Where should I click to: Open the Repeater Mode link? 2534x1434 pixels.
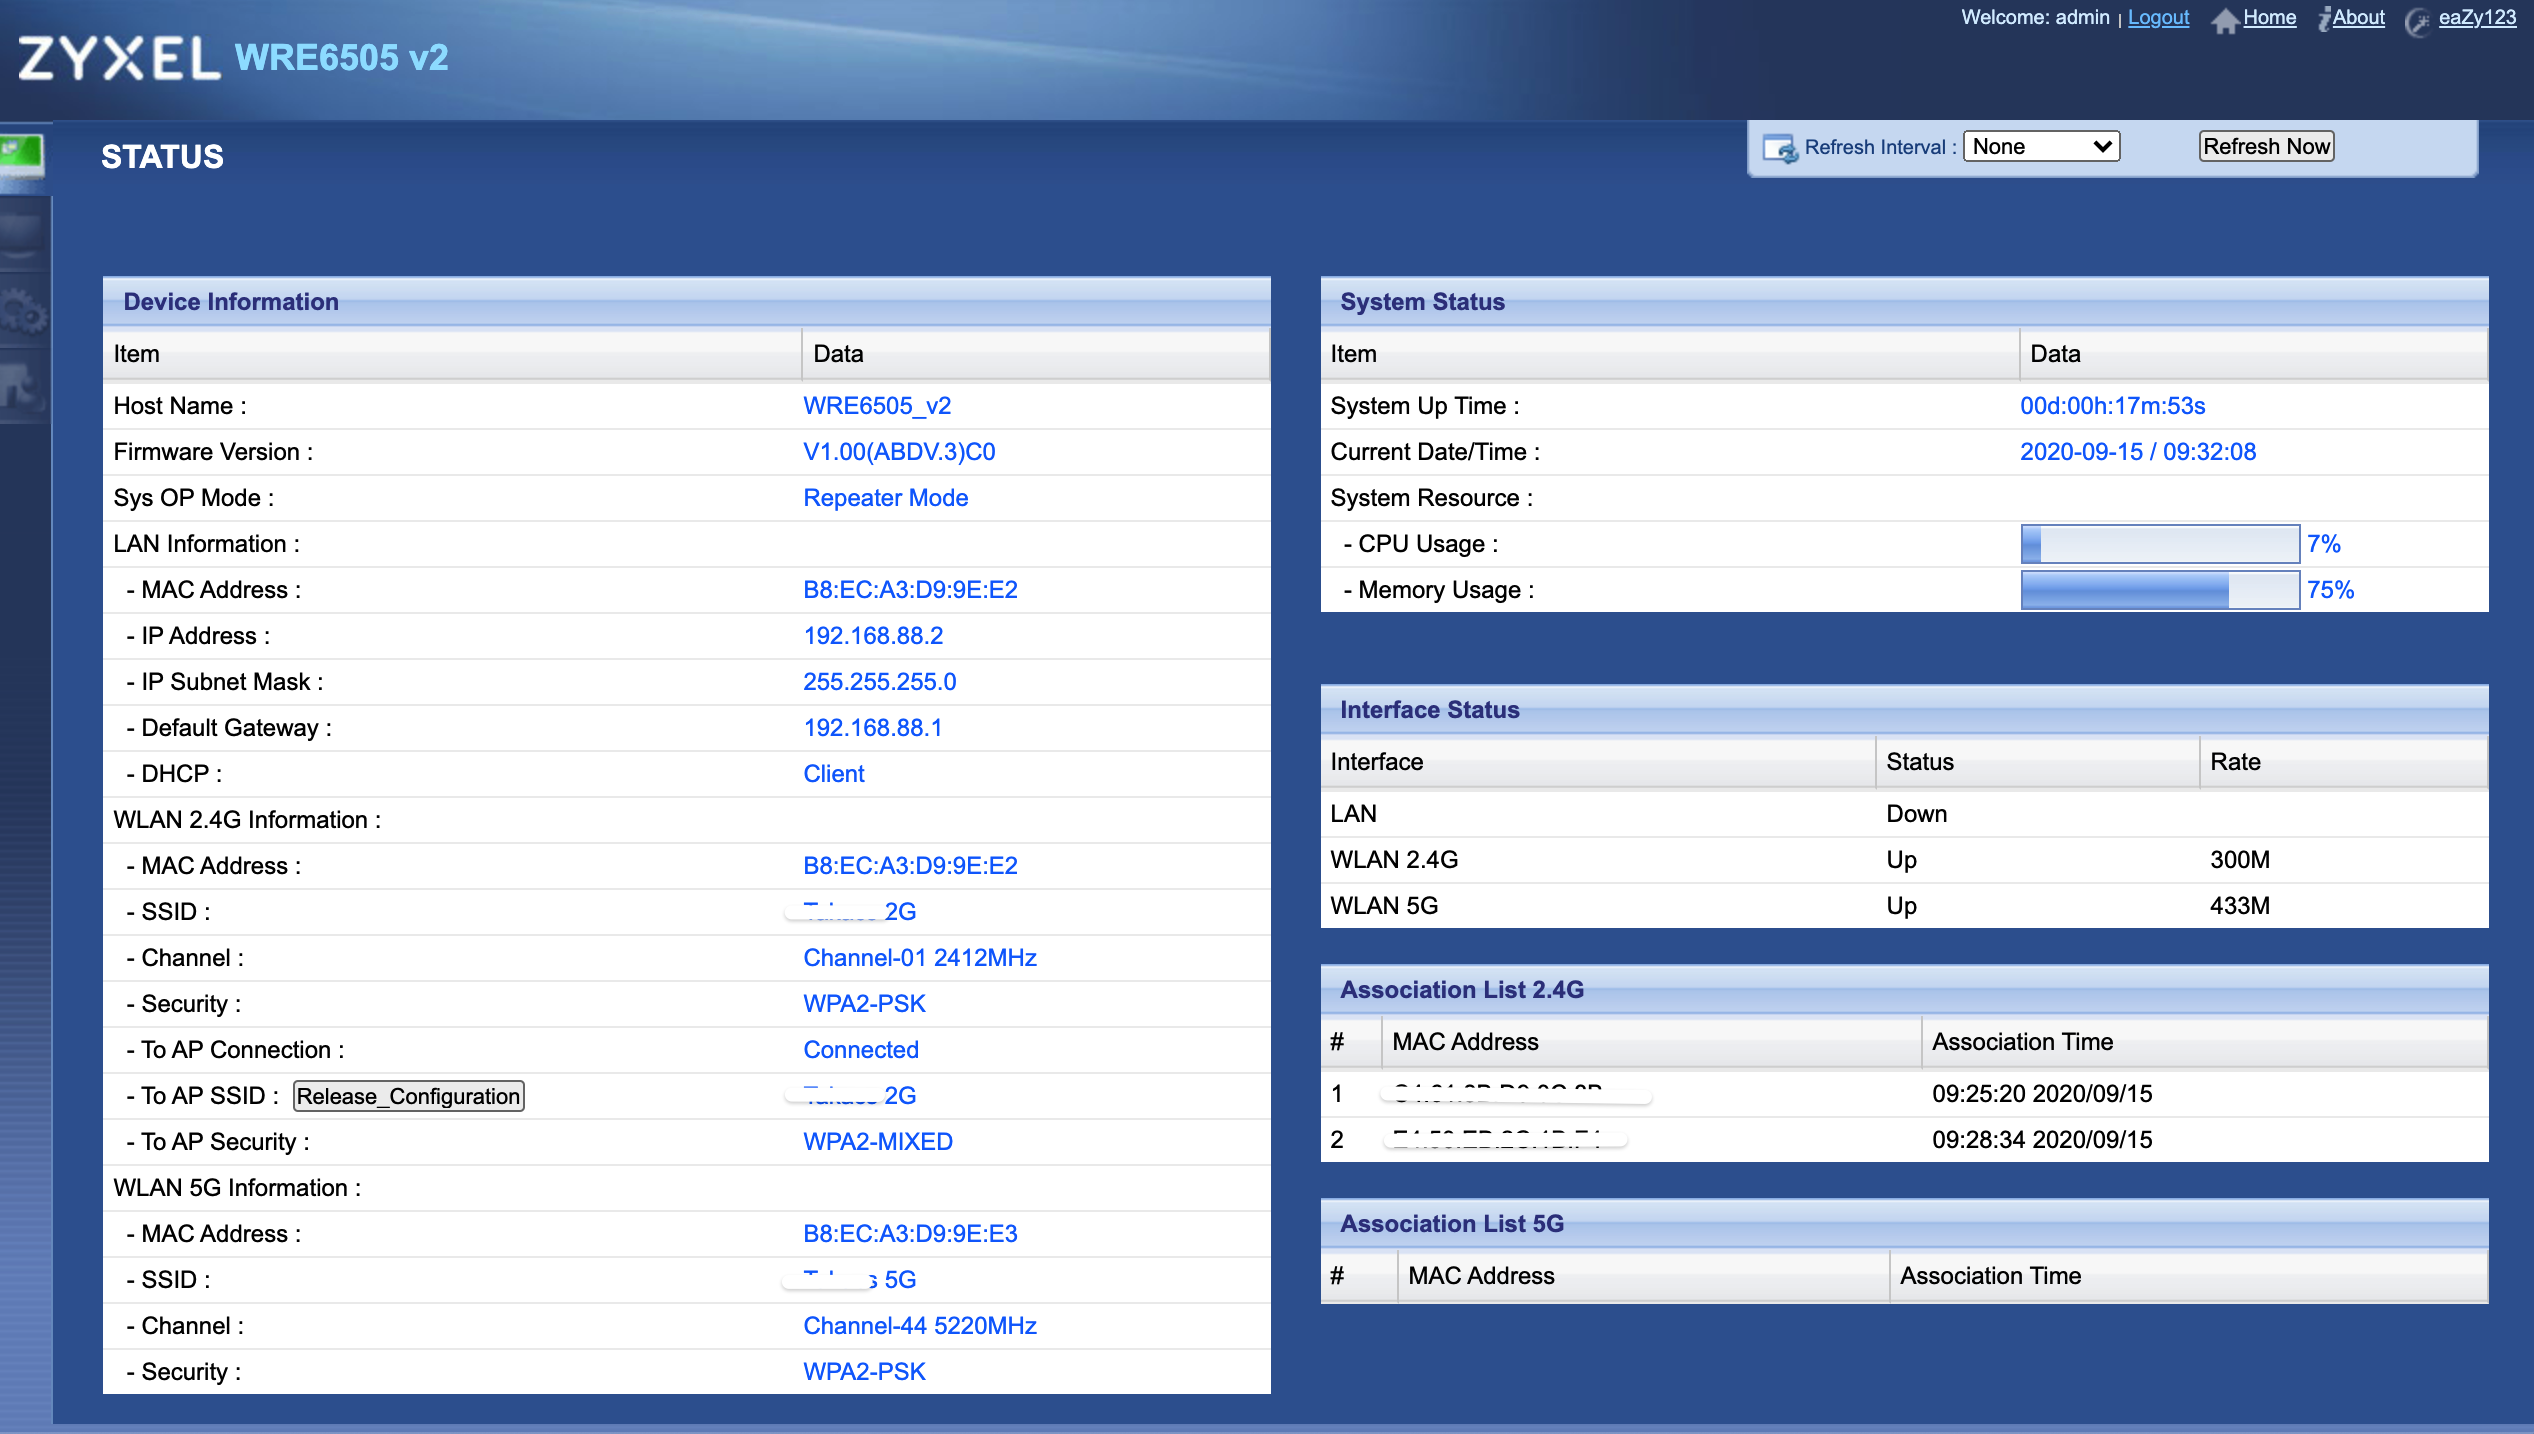[885, 497]
